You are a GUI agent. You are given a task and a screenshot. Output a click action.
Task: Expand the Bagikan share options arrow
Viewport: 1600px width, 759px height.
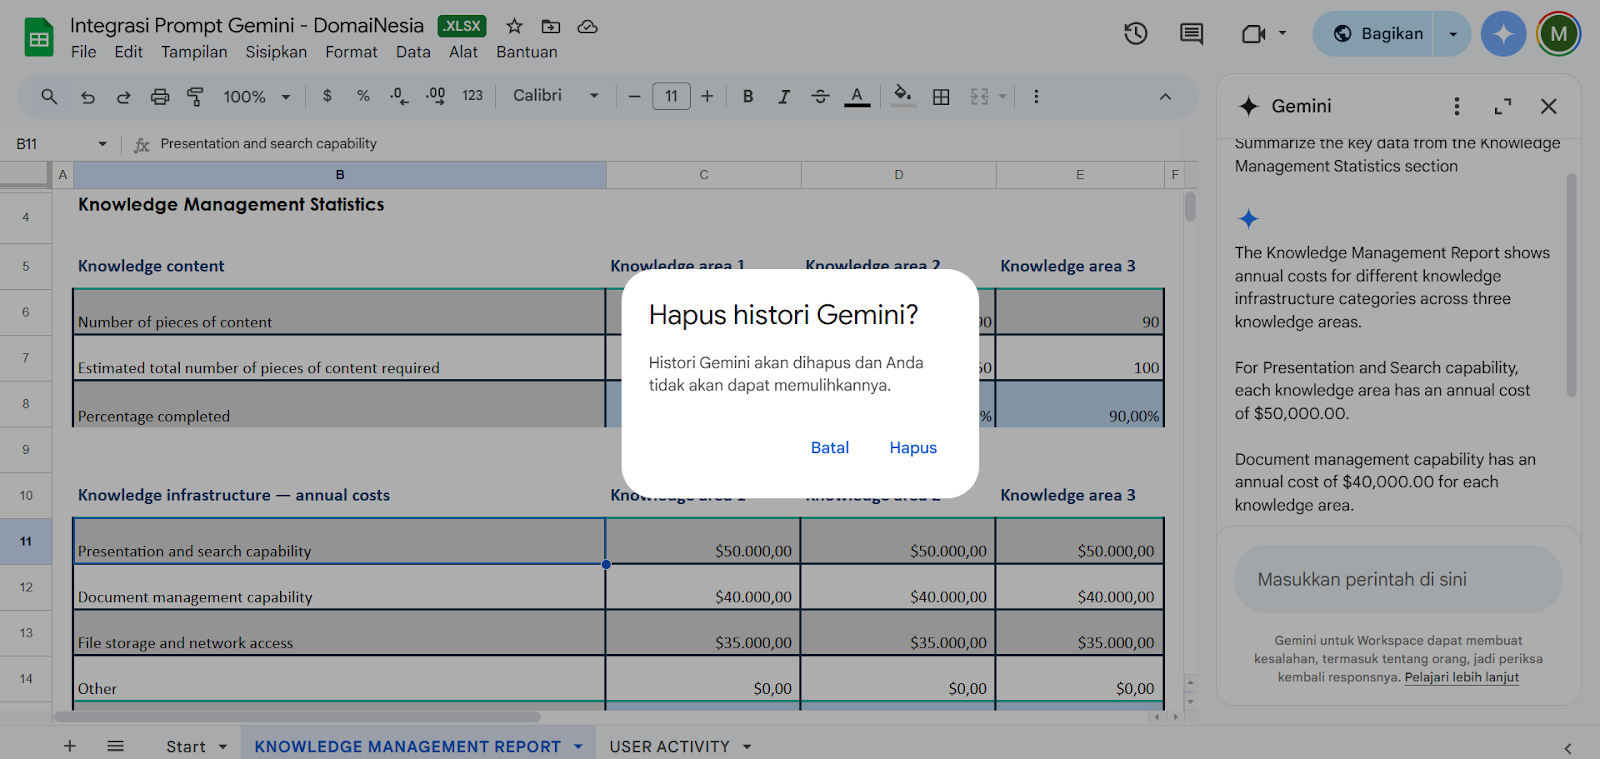1453,34
